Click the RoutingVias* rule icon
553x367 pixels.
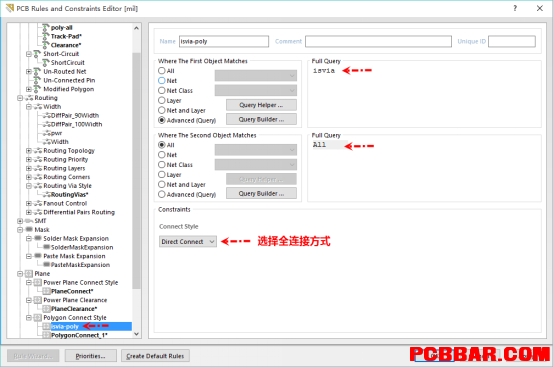click(x=47, y=194)
